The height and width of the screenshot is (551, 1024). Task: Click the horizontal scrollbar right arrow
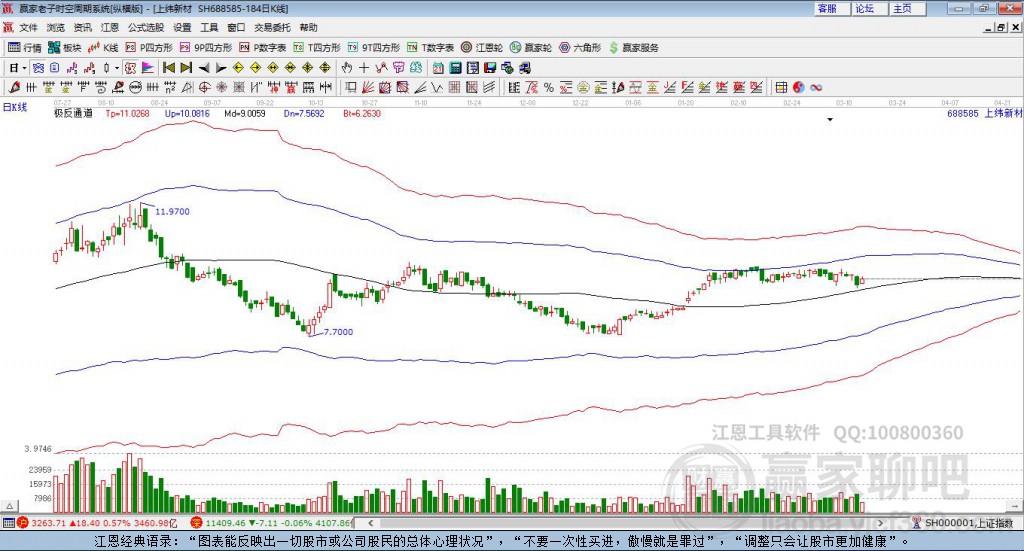point(880,522)
